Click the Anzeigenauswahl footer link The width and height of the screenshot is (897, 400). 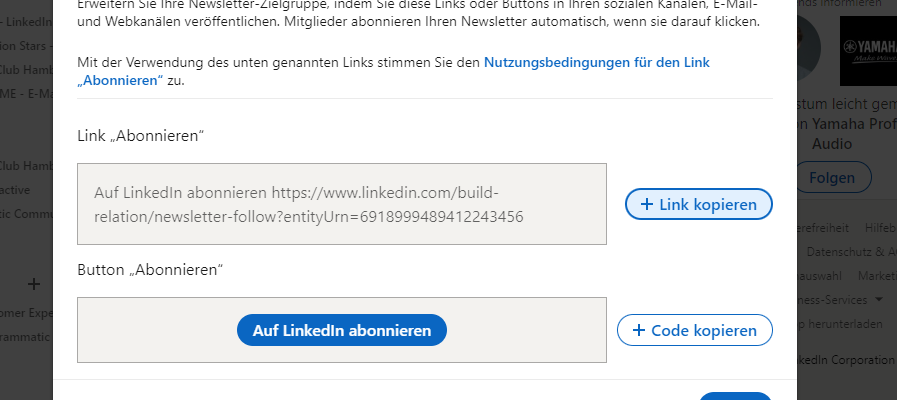818,275
